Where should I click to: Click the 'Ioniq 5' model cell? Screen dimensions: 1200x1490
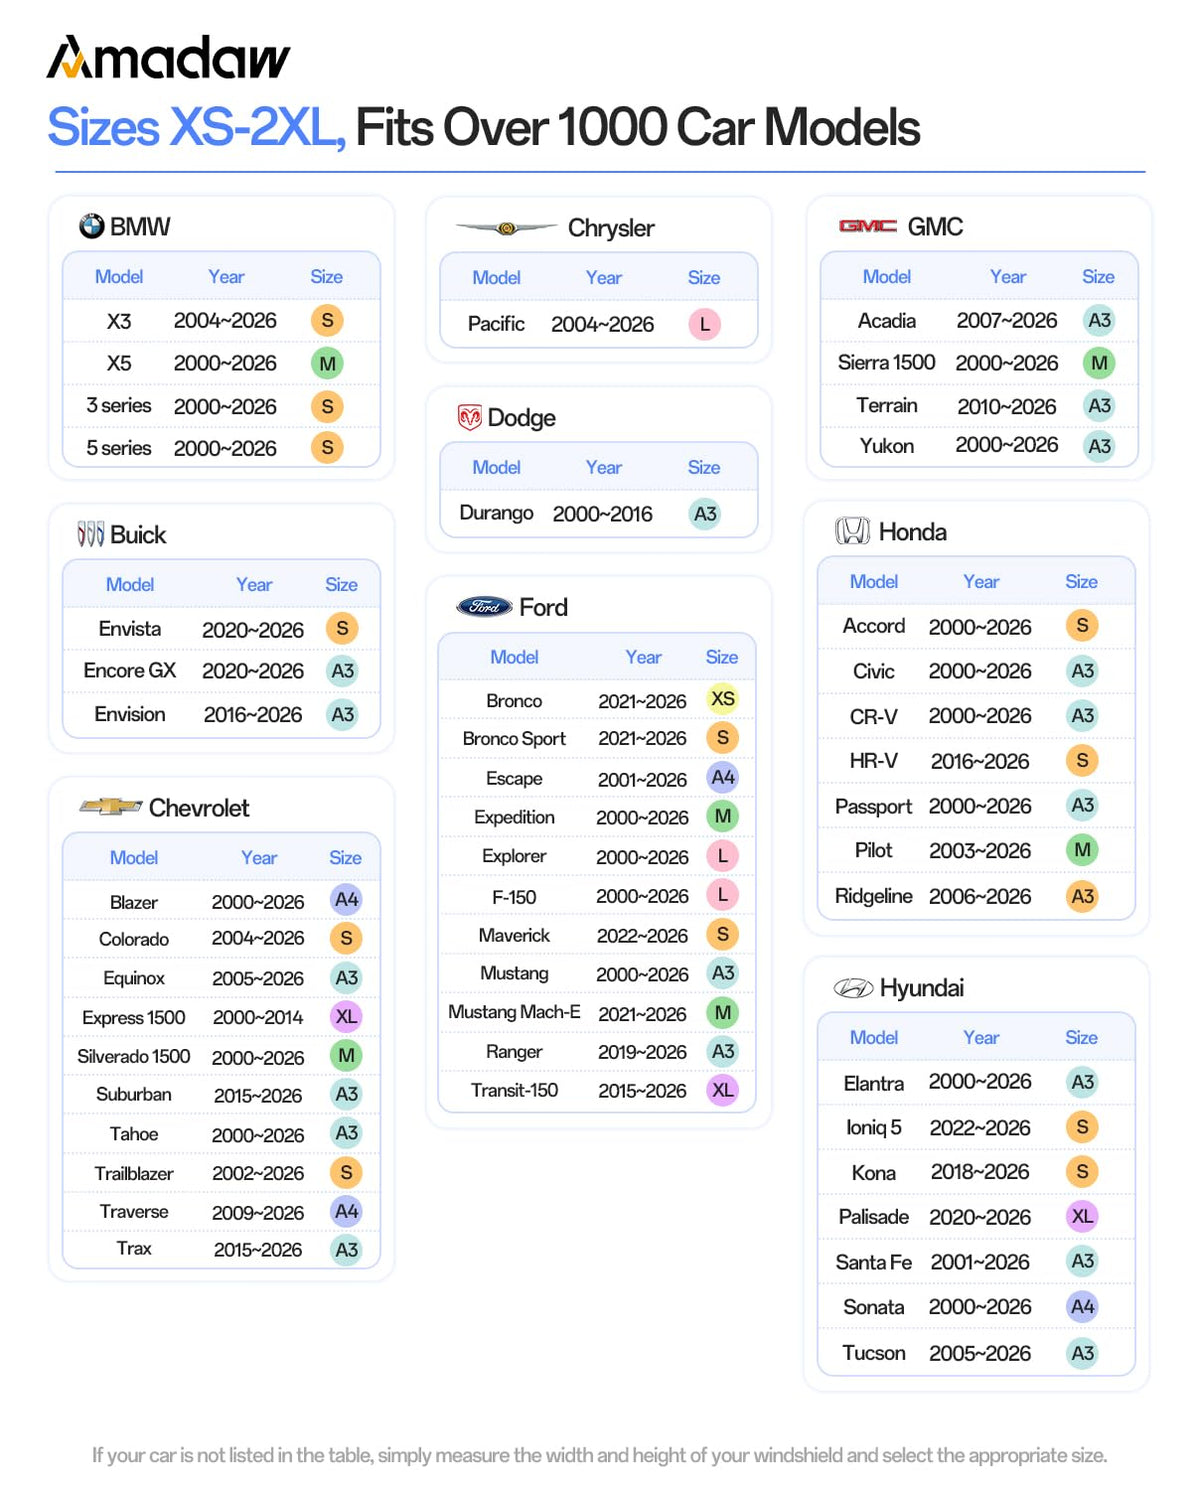point(873,1127)
